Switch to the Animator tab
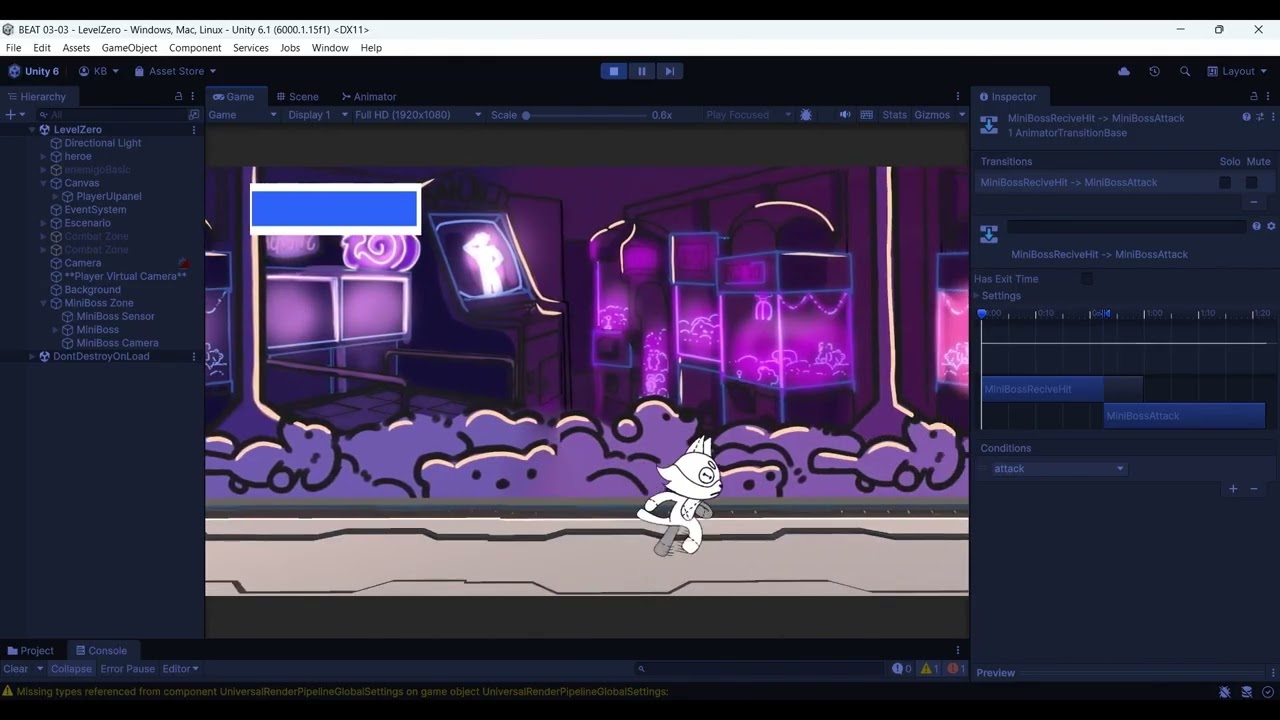1280x720 pixels. pyautogui.click(x=369, y=96)
